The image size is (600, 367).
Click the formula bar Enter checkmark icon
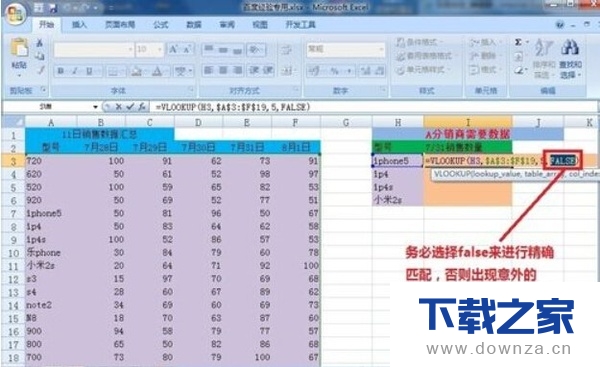point(130,107)
